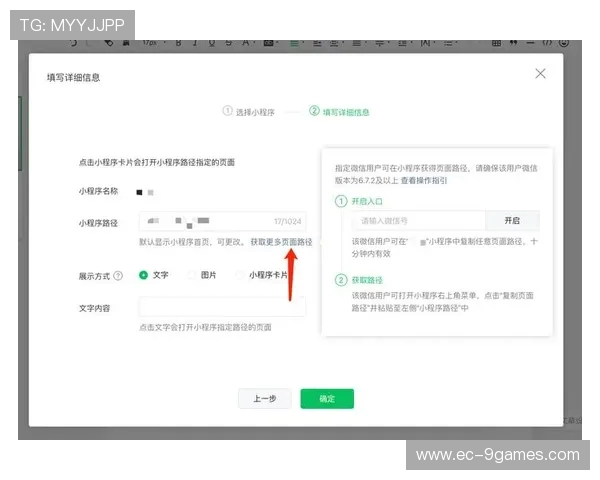
Task: Toggle strikethrough in the editor toolbar
Action: click(x=228, y=43)
